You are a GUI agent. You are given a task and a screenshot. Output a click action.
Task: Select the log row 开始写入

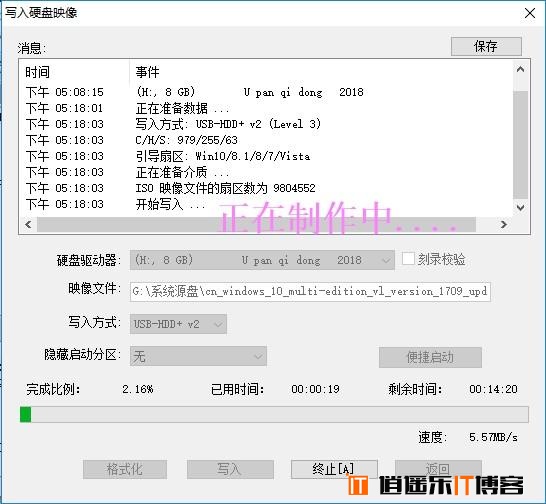click(x=266, y=204)
